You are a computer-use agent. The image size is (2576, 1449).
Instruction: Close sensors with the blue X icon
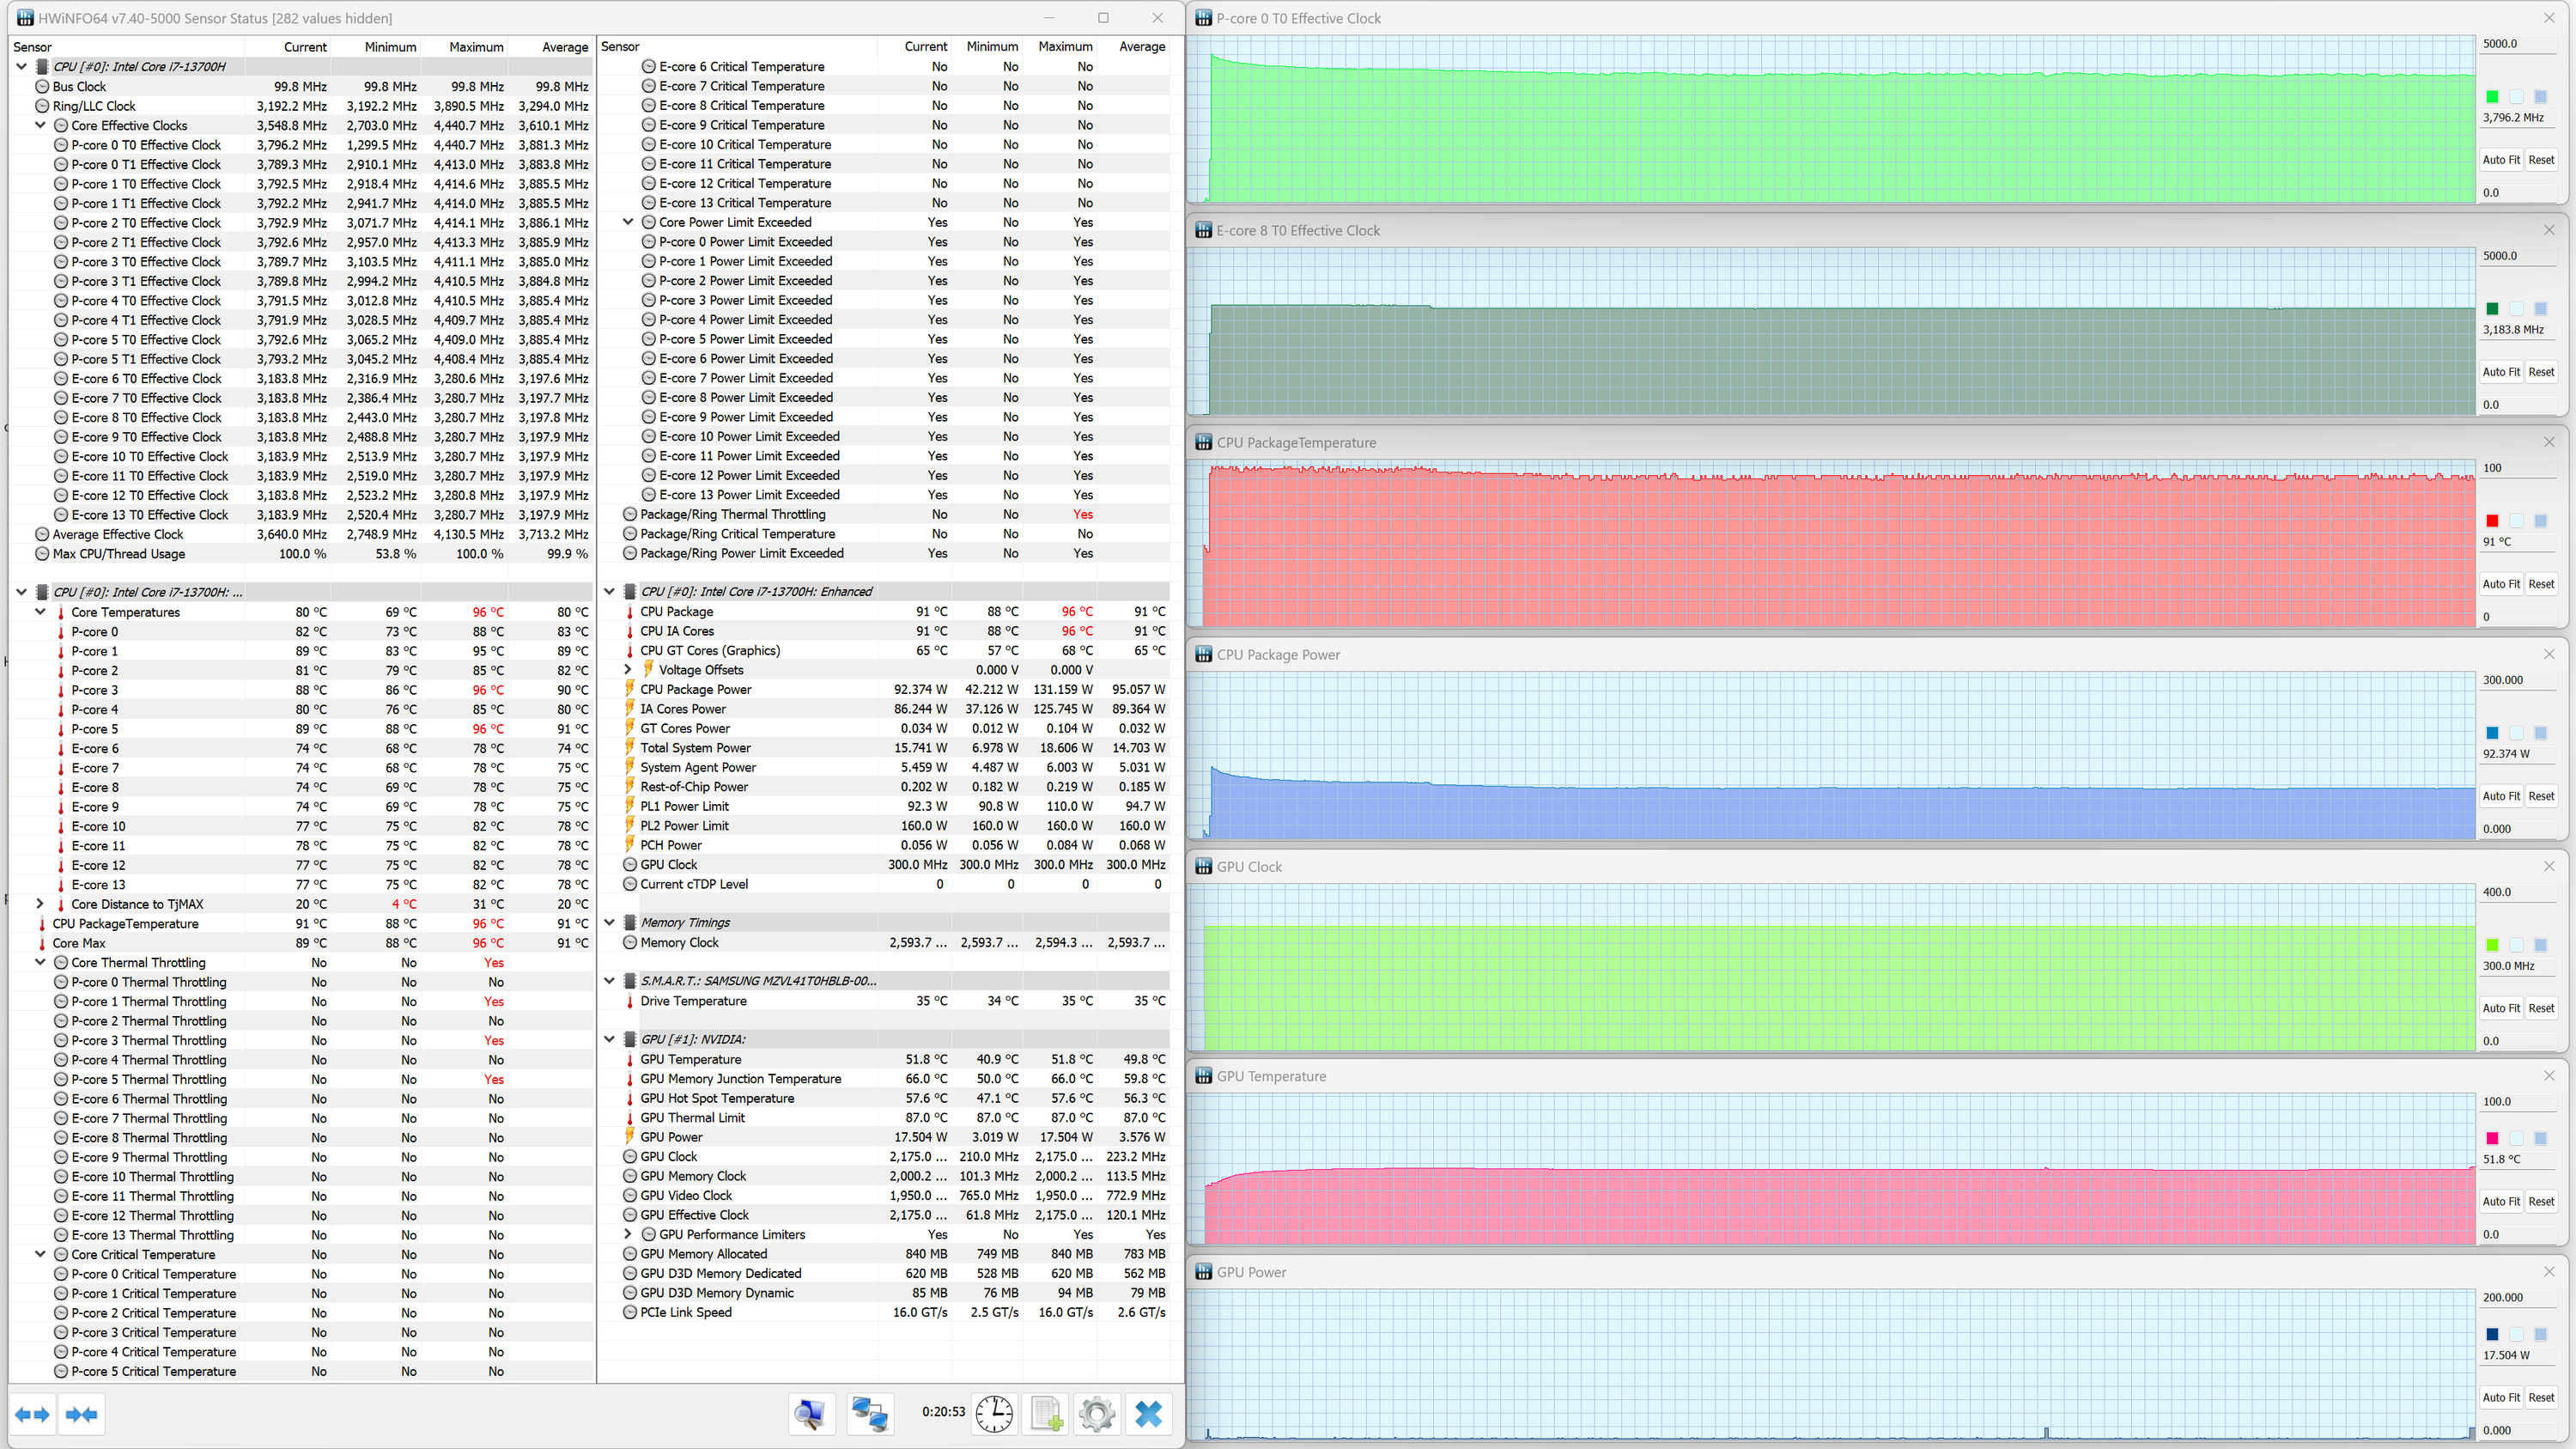coord(1149,1414)
